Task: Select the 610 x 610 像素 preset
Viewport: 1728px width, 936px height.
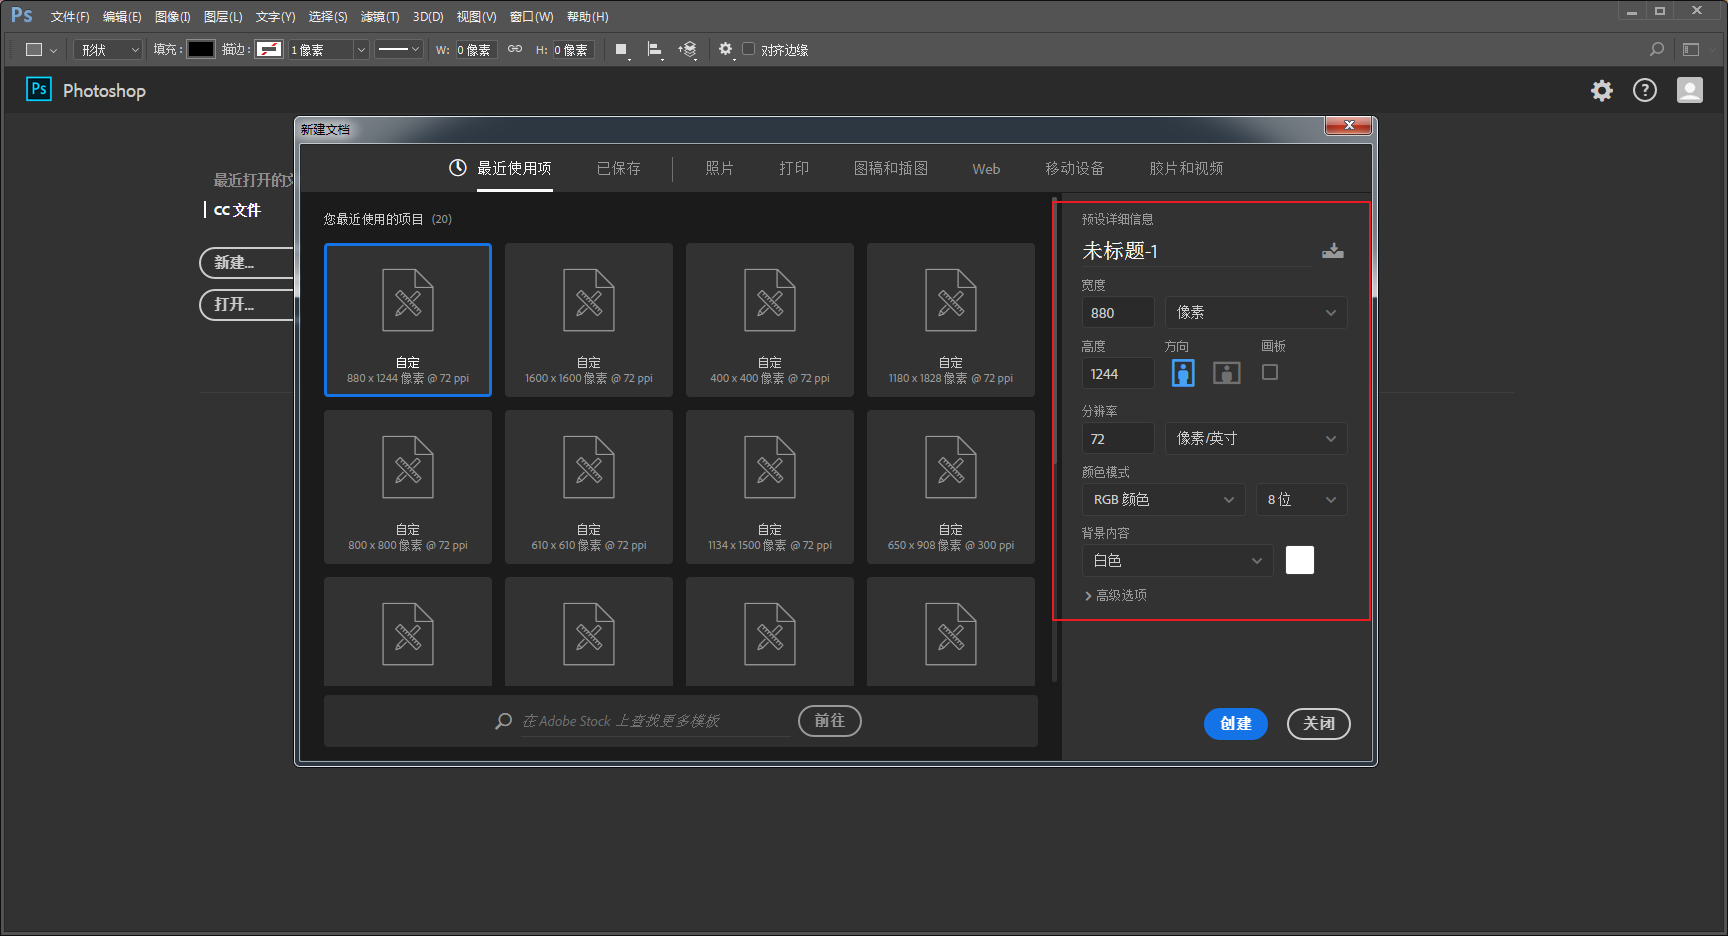Action: pos(589,487)
